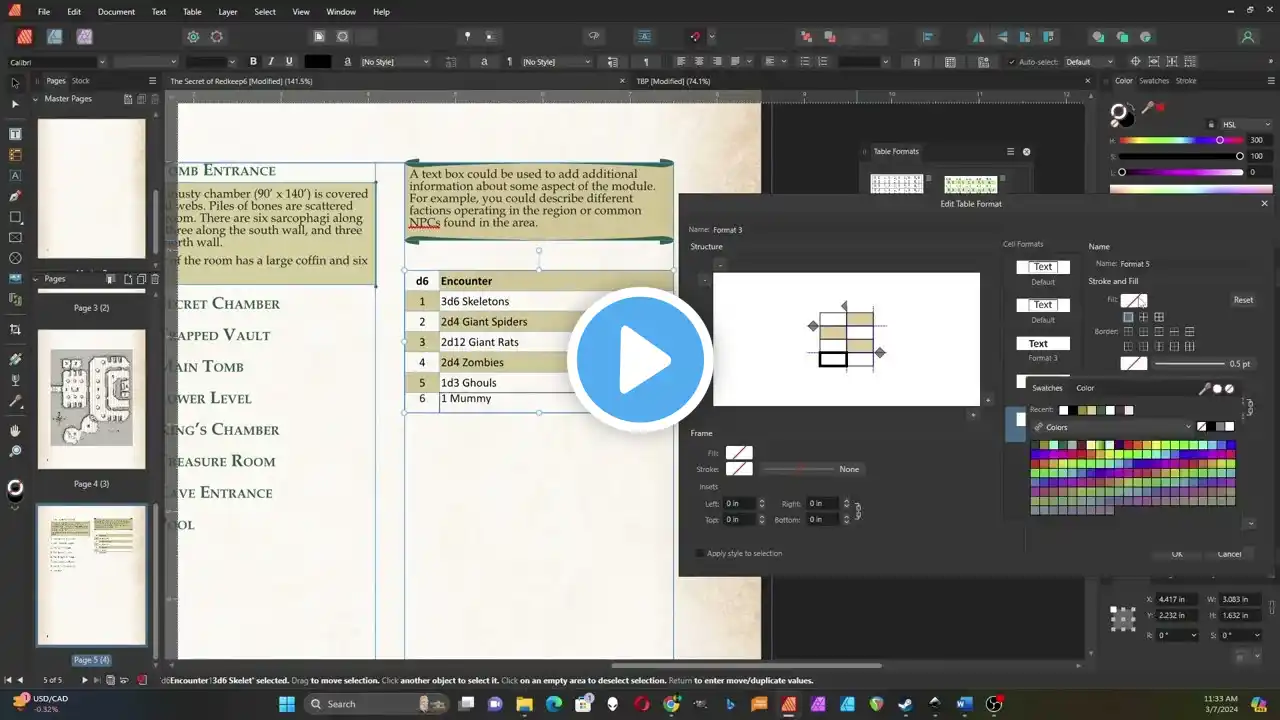Switch to the Designer Persona icon
The image size is (1280, 720).
55,37
